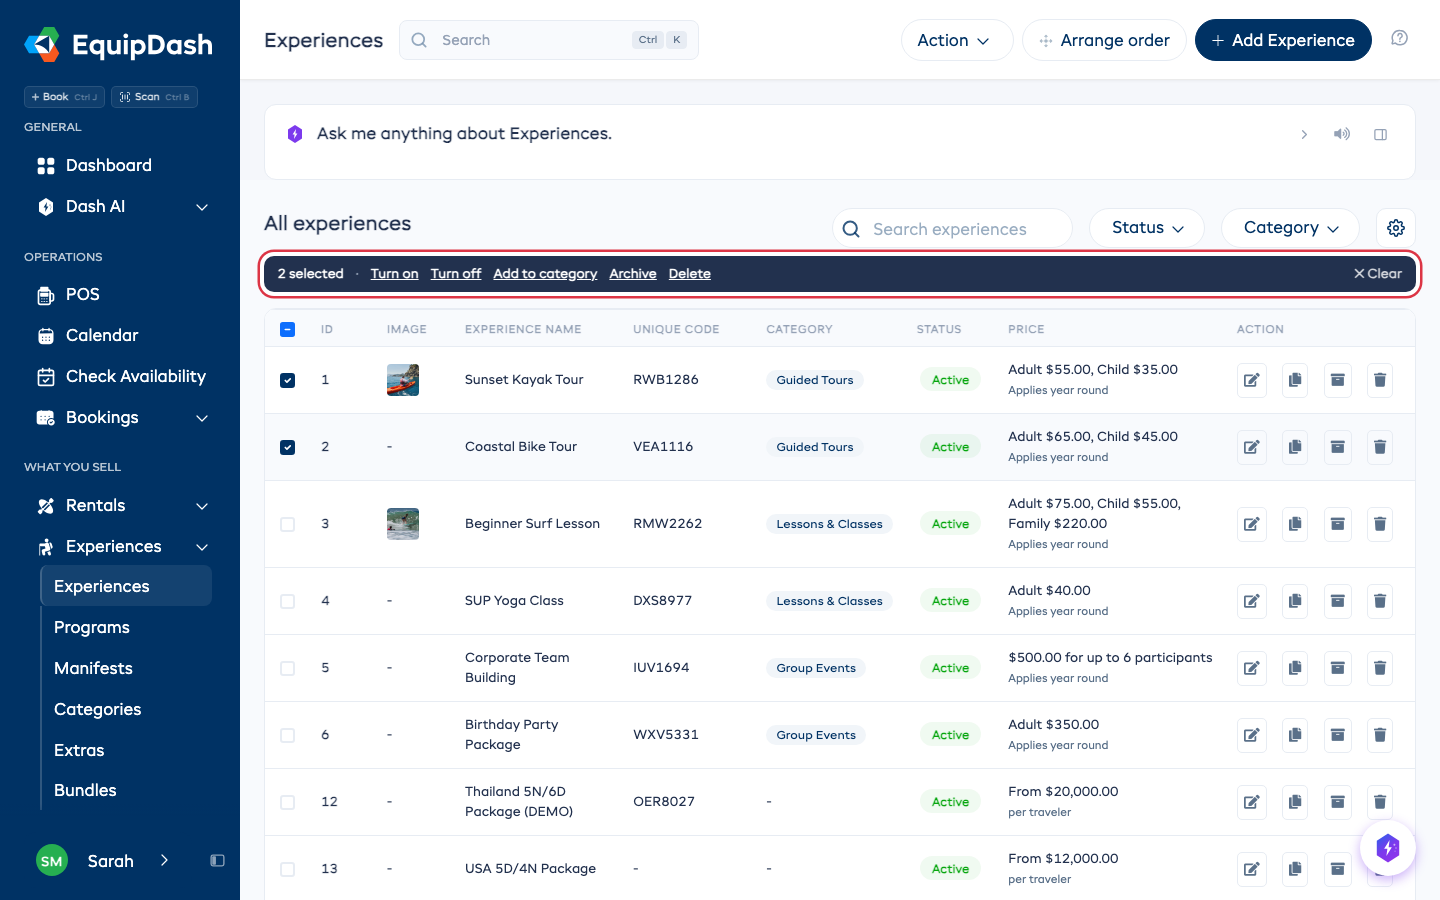Check the SUP Yoga Class checkbox
This screenshot has height=900, width=1440.
point(288,601)
